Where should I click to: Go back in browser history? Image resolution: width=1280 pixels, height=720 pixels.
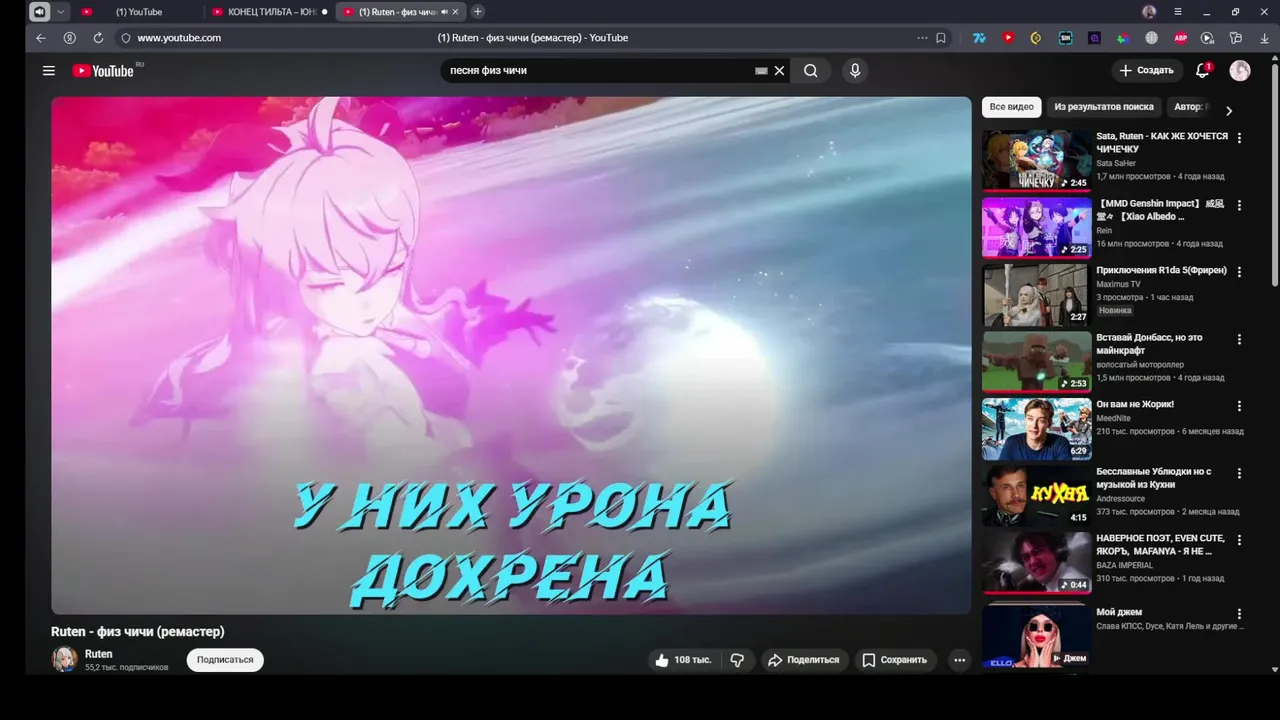click(x=40, y=38)
